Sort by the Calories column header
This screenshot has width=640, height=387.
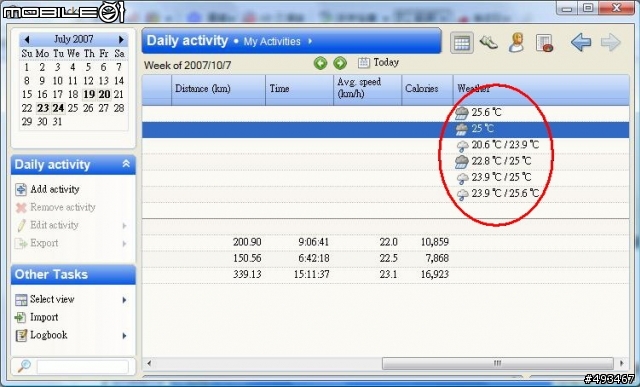coord(427,90)
